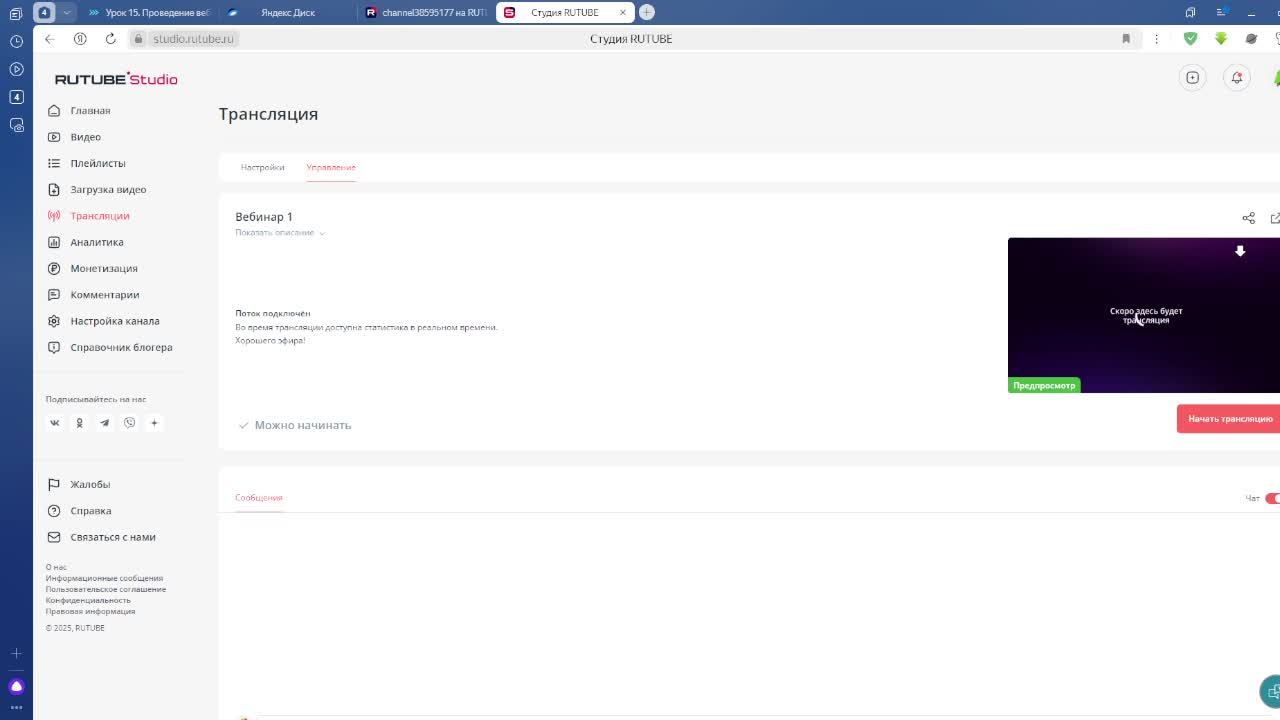This screenshot has height=720, width=1280.
Task: Click the tab group counter 4
Action: coord(45,12)
